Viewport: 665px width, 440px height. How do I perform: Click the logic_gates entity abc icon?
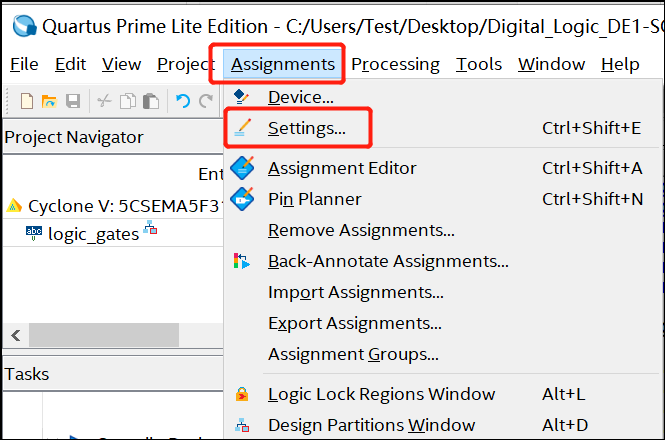click(34, 233)
